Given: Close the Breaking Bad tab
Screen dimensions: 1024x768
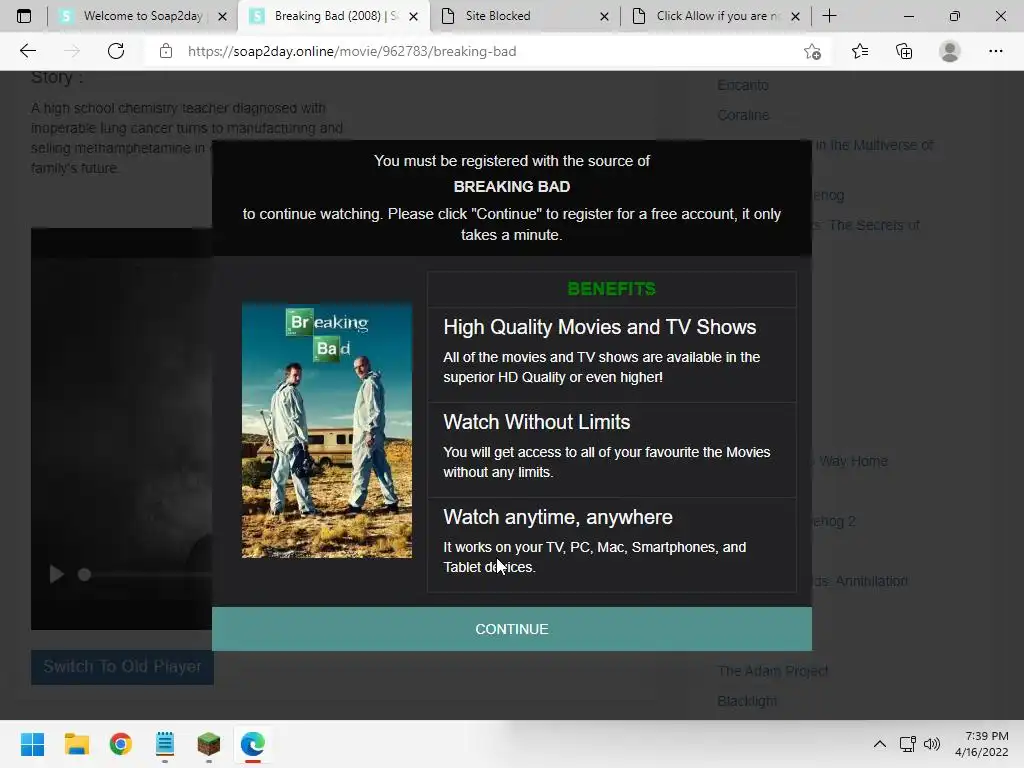Looking at the screenshot, I should [413, 16].
